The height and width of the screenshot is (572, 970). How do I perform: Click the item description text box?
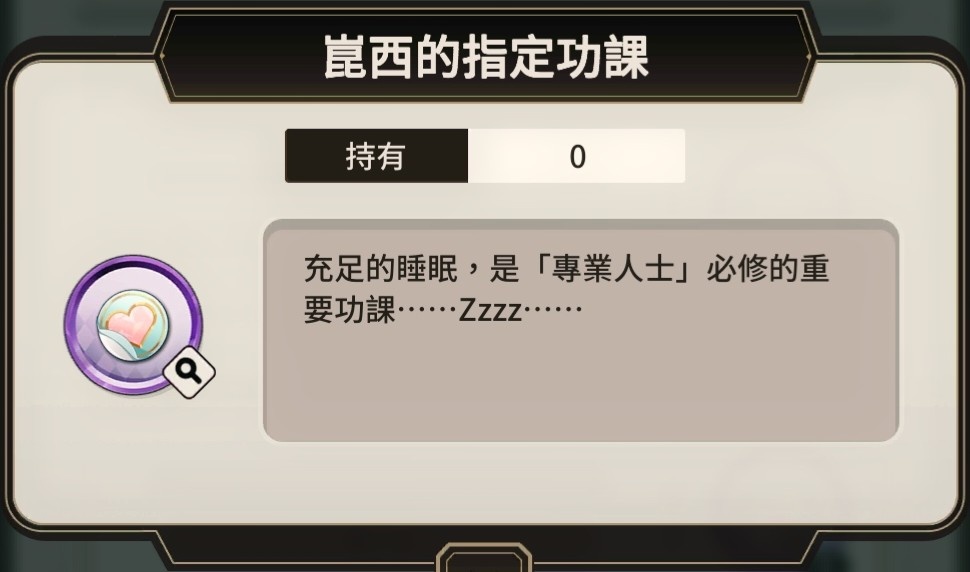[x=581, y=330]
